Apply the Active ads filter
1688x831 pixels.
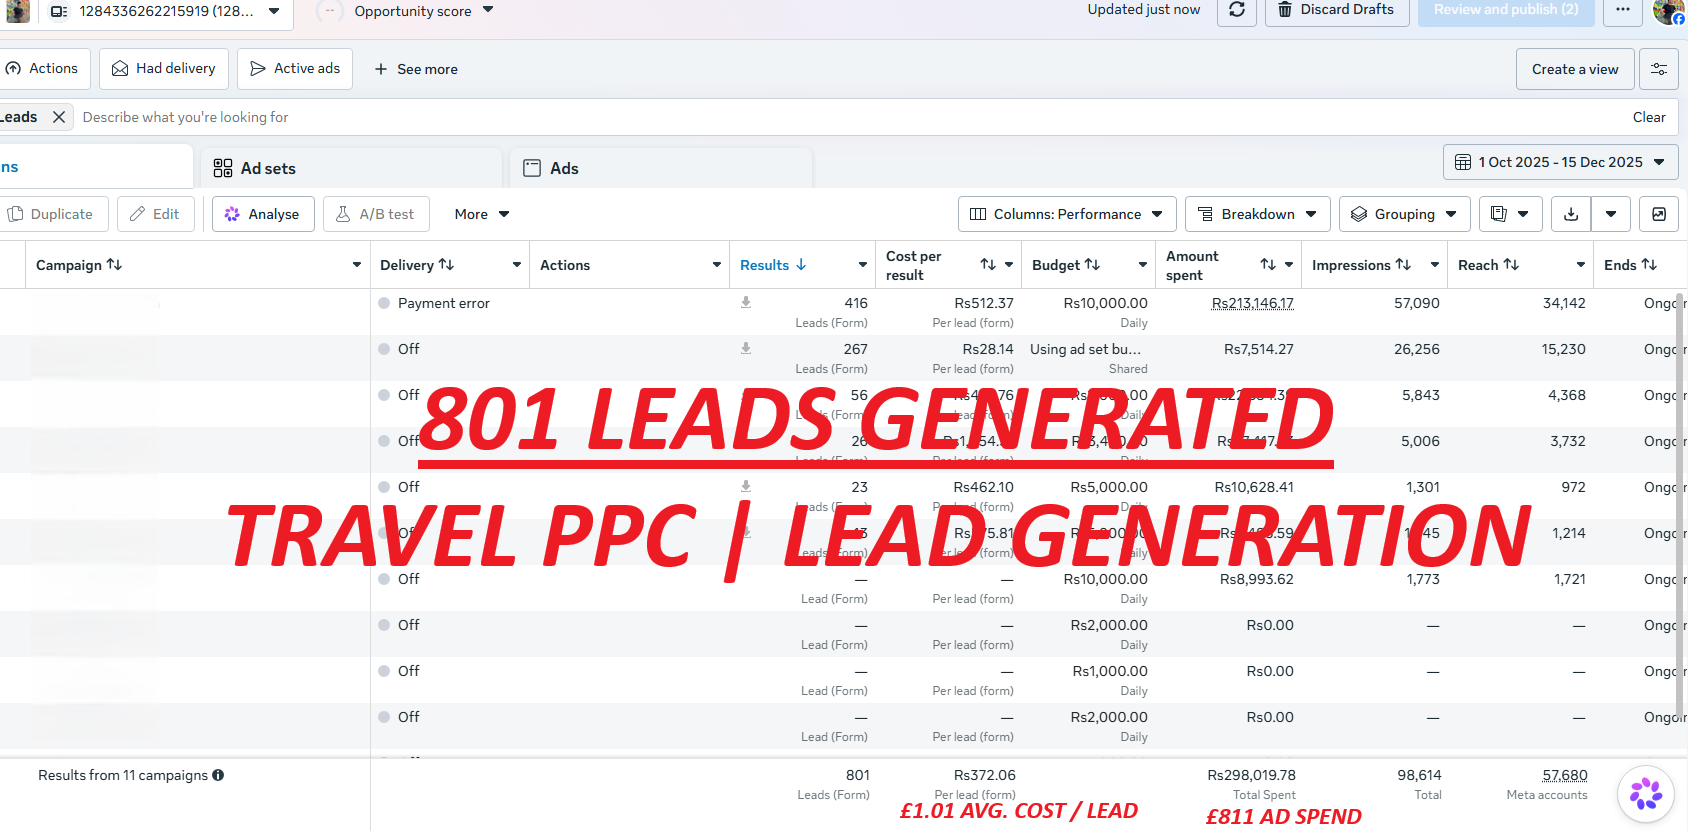click(x=295, y=69)
